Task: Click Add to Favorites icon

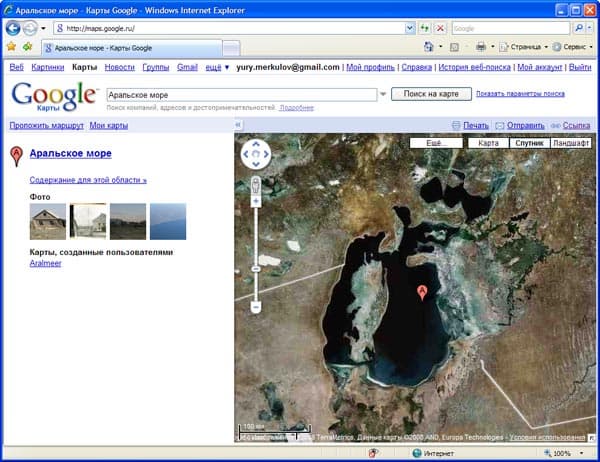Action: tap(27, 47)
